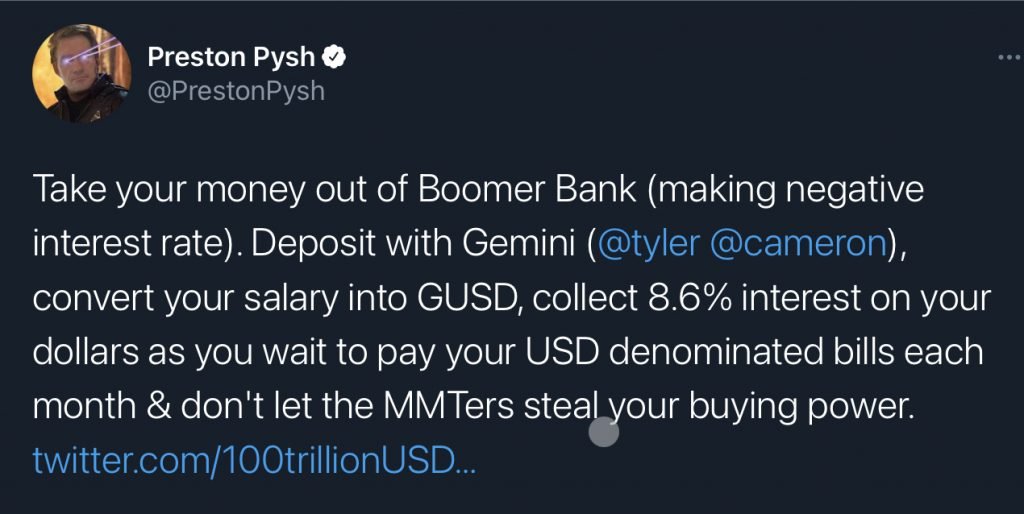Click the words Boomer Bank
1024x514 pixels.
(526, 189)
